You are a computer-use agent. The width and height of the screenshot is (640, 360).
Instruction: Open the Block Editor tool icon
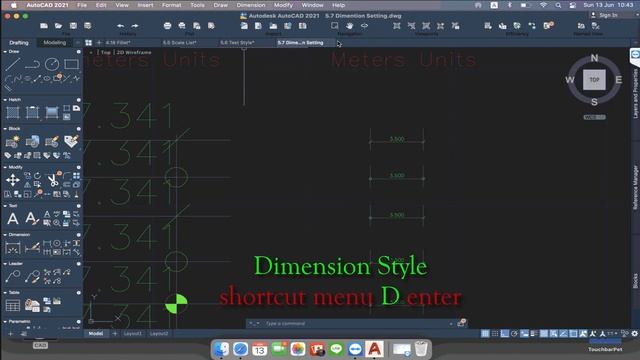[x=52, y=142]
